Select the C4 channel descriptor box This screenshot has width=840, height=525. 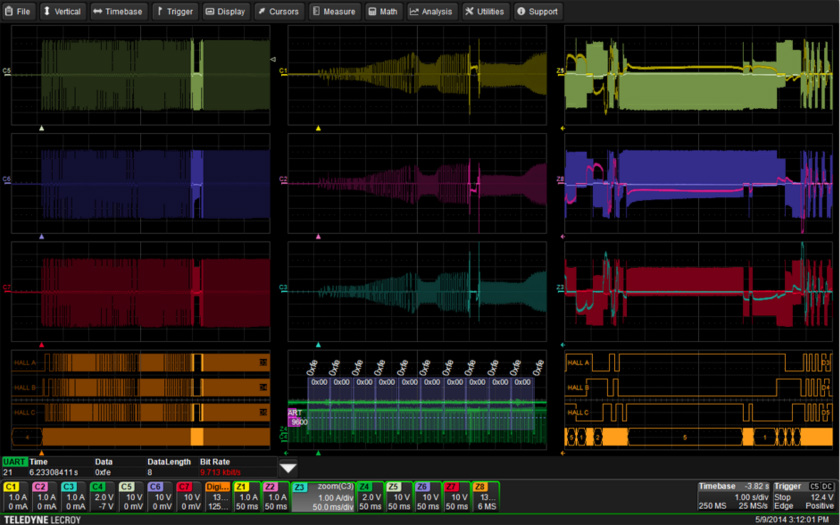click(103, 496)
